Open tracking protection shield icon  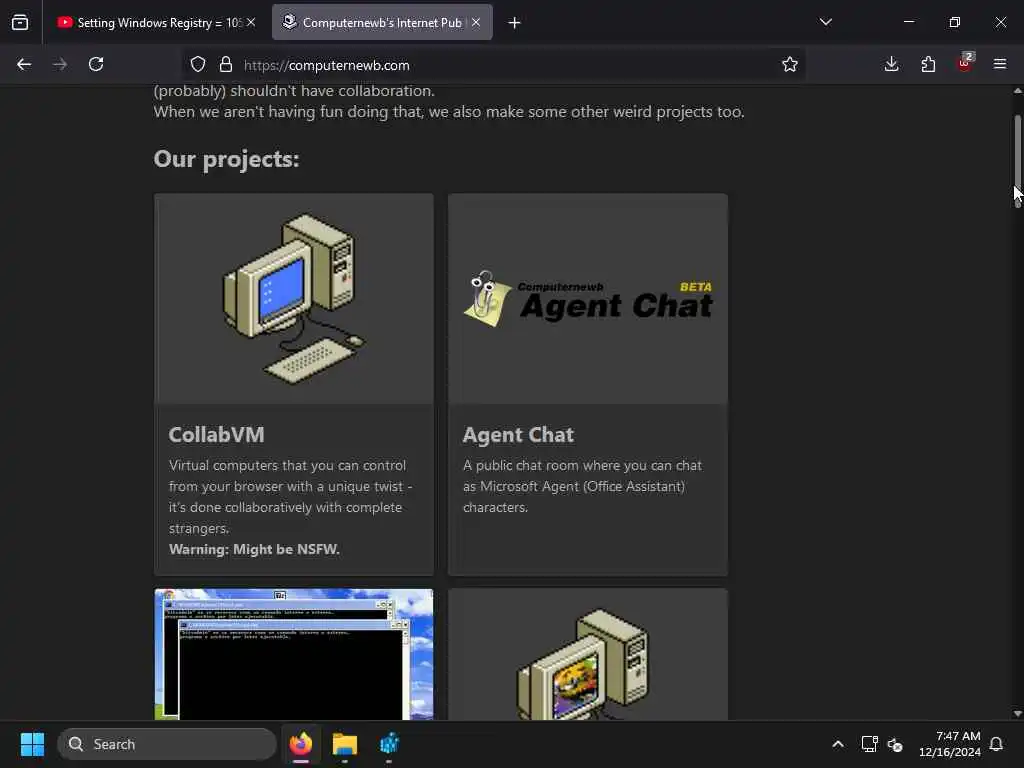(198, 65)
